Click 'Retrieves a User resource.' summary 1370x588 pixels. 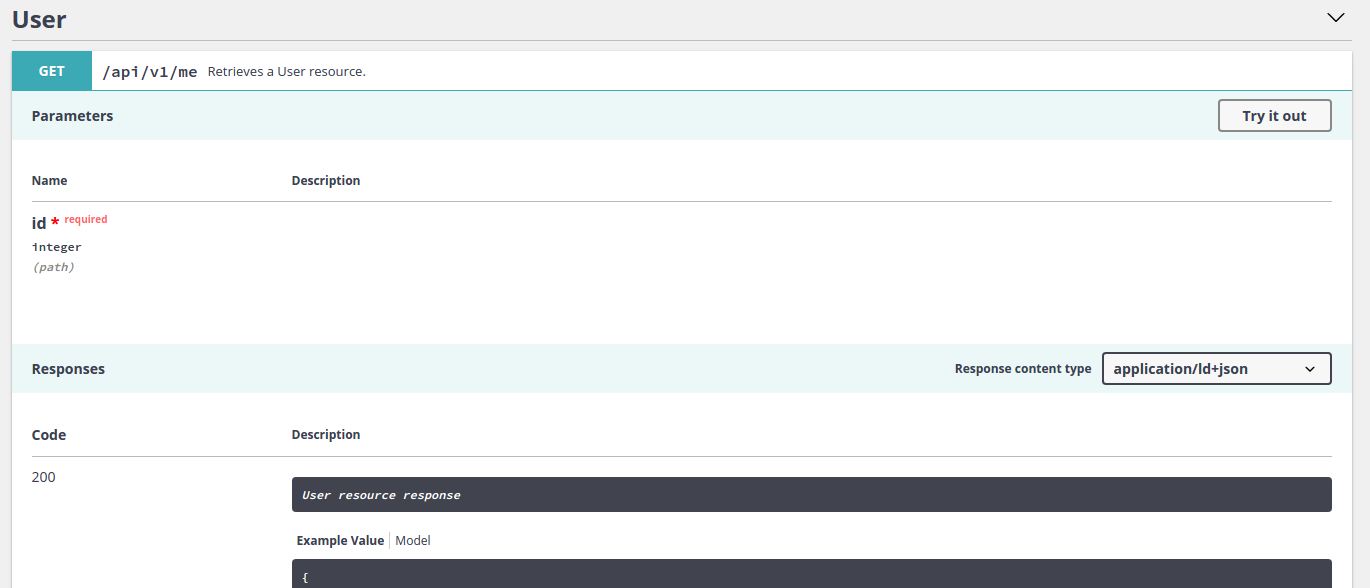(x=287, y=72)
